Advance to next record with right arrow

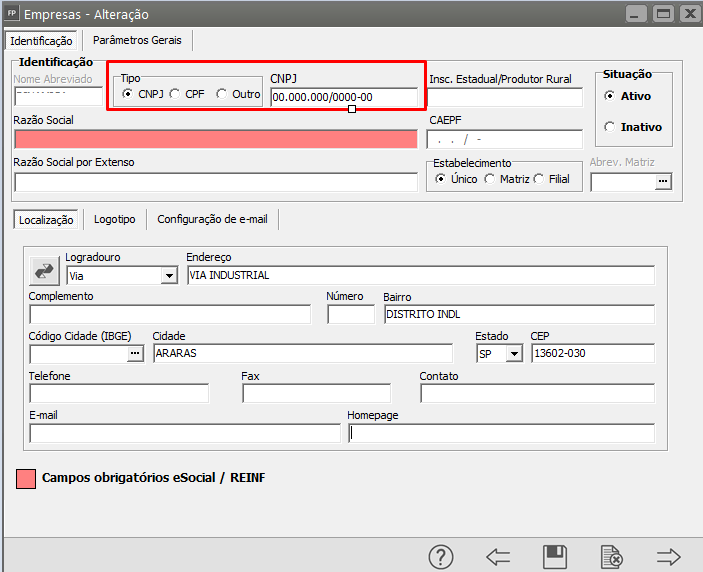coord(668,557)
